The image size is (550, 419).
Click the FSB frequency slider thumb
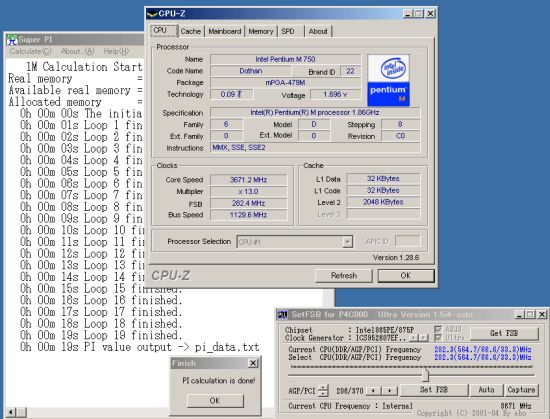(x=425, y=375)
